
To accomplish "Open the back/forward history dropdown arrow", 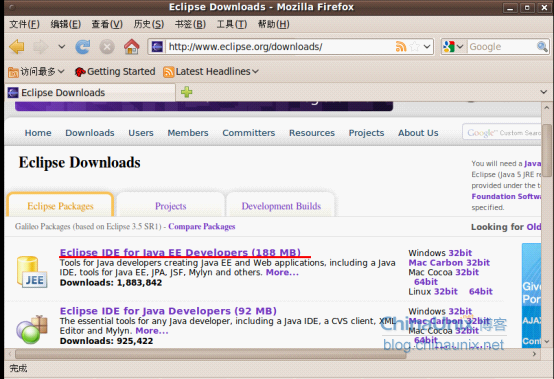I will click(62, 47).
